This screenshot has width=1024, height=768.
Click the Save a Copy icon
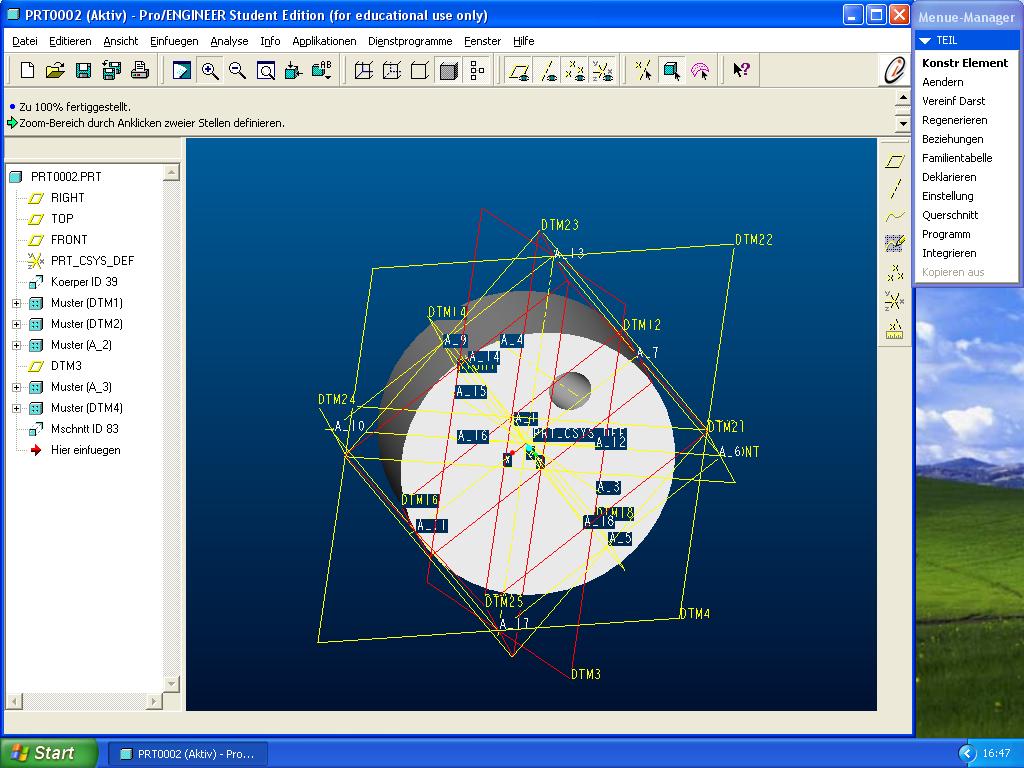pyautogui.click(x=112, y=70)
